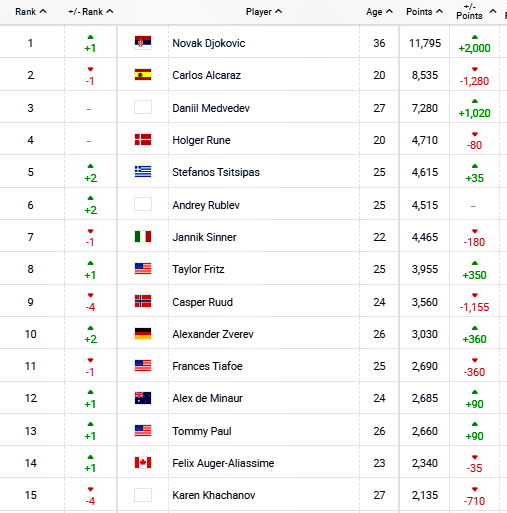Click the +/- Points sort arrow

click(493, 11)
